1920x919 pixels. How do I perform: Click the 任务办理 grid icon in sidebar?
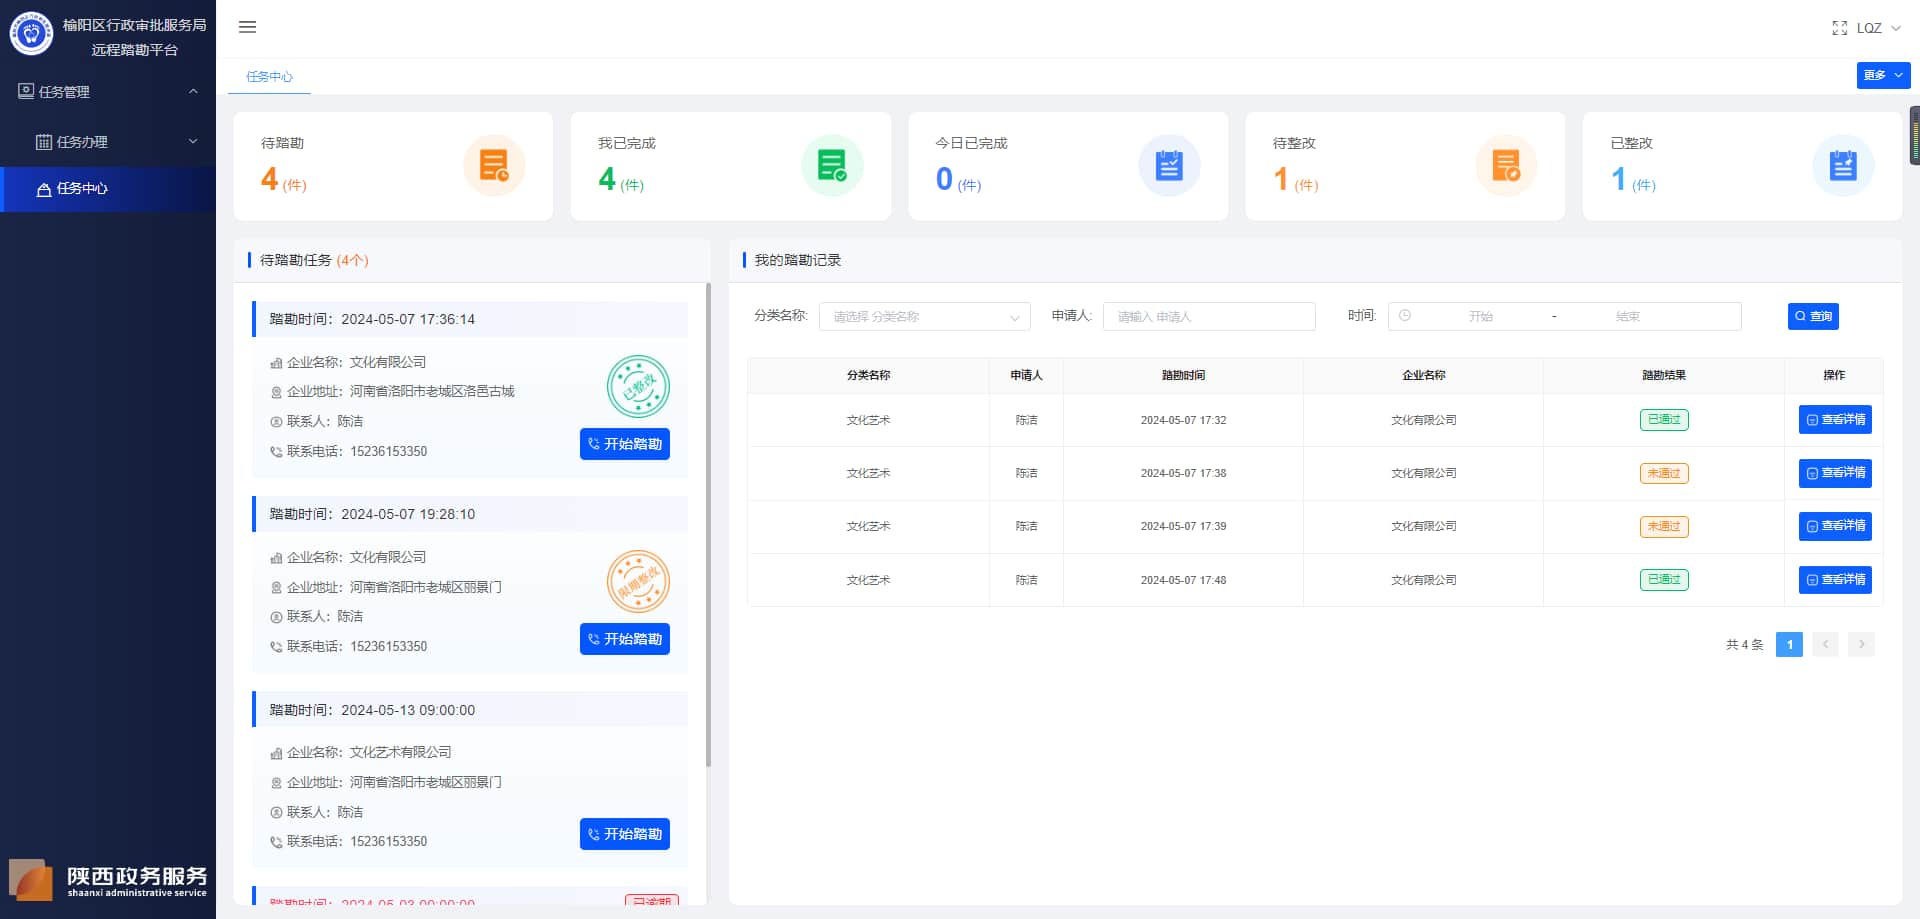44,142
